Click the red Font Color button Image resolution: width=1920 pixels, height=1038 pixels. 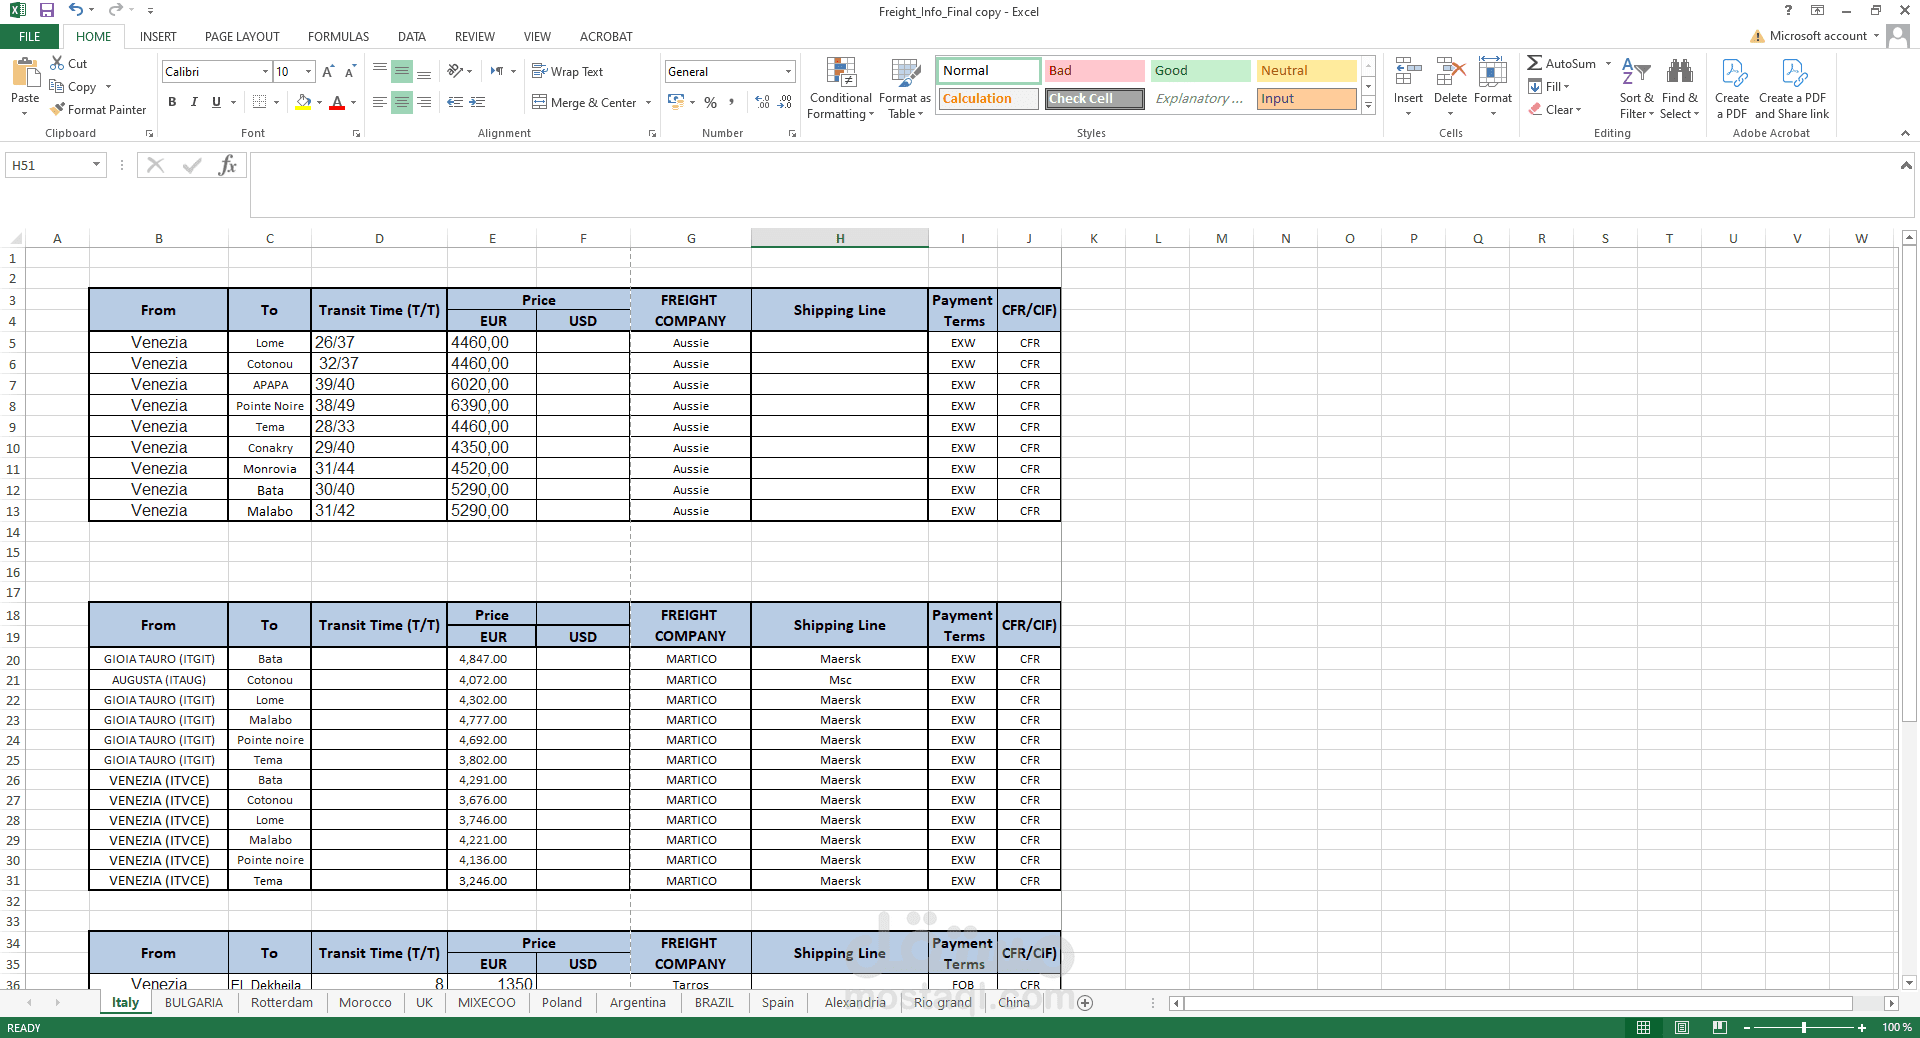337,102
